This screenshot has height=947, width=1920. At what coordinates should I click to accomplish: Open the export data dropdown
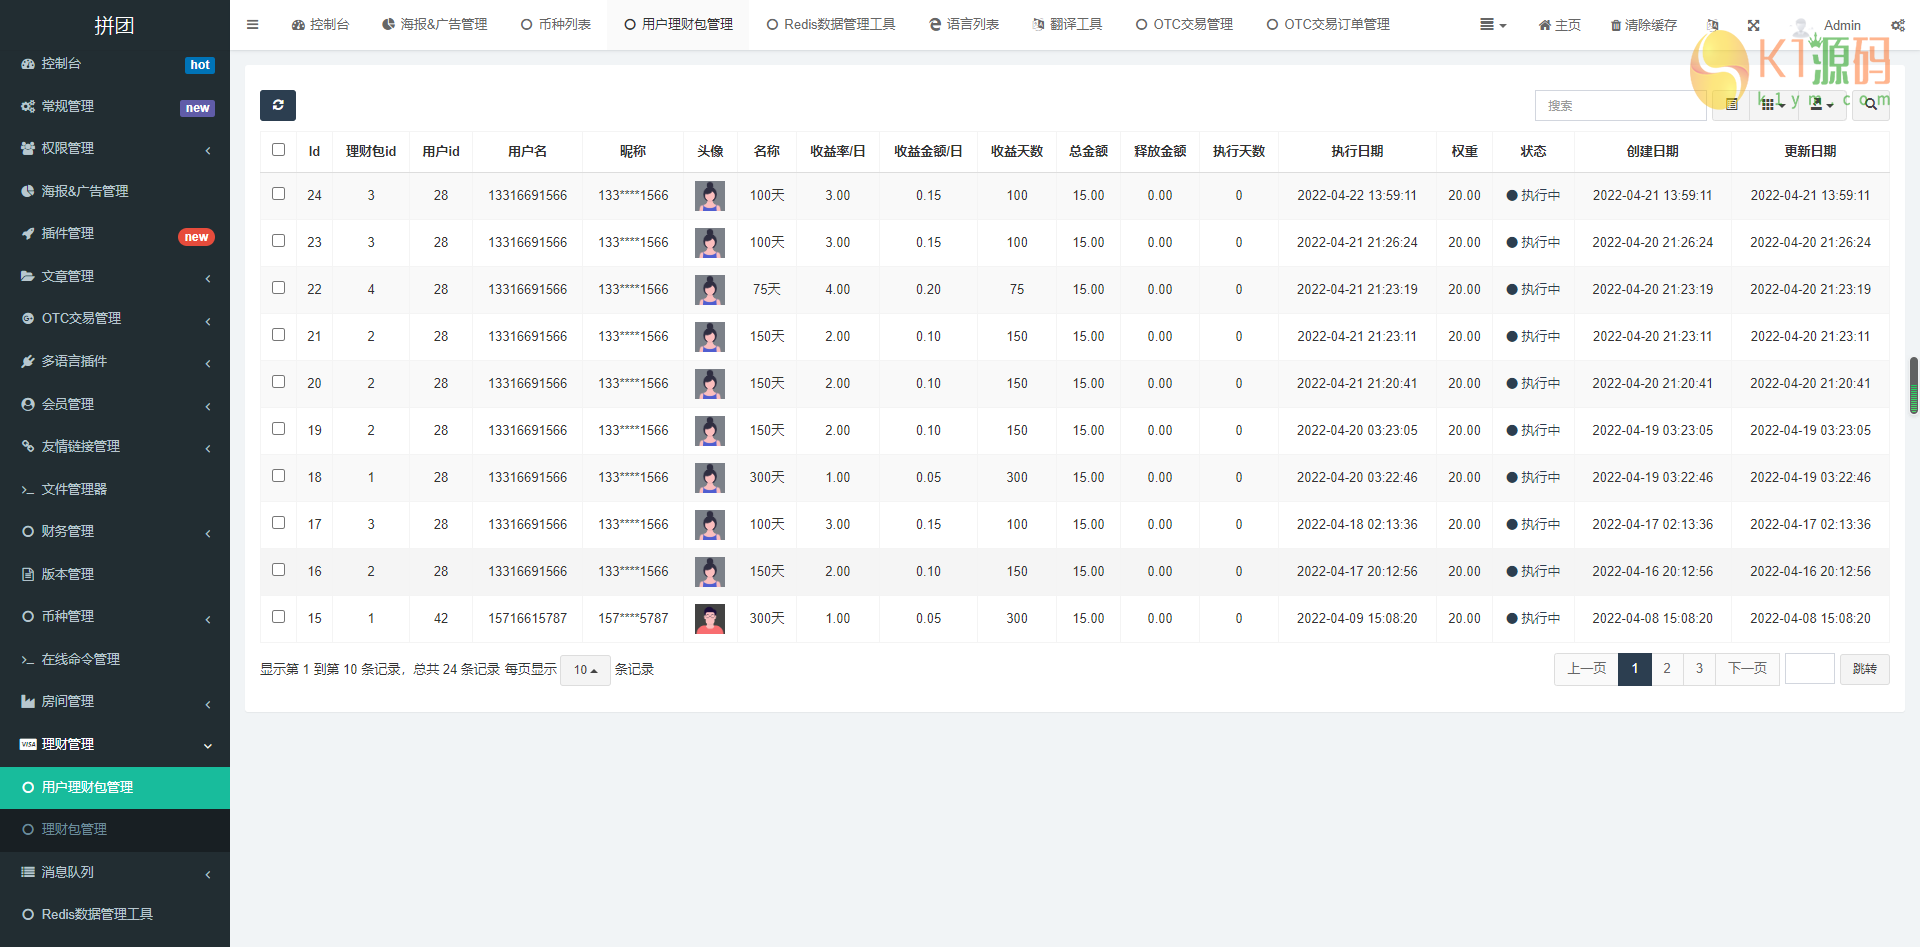1822,104
